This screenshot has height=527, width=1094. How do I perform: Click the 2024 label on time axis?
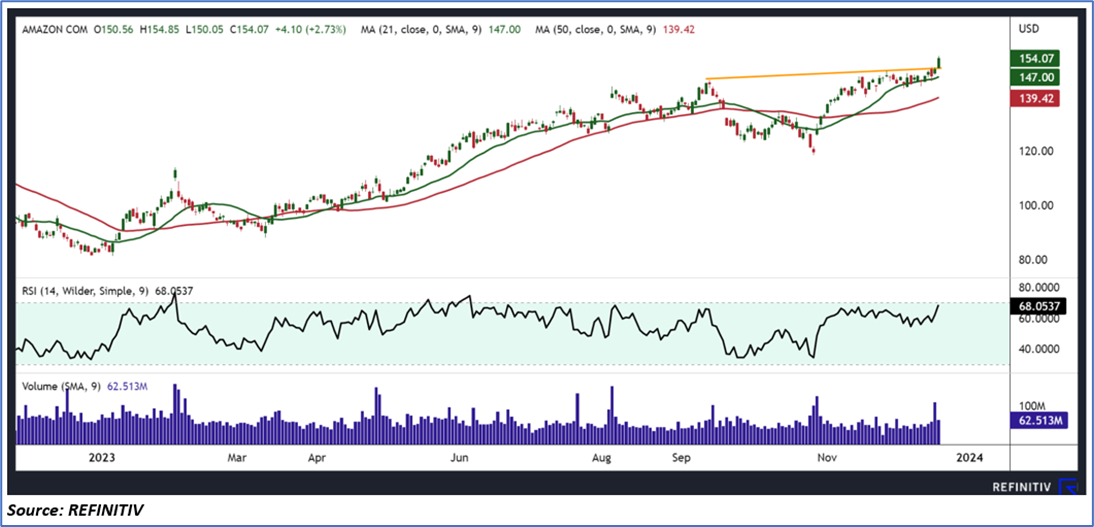tap(969, 458)
